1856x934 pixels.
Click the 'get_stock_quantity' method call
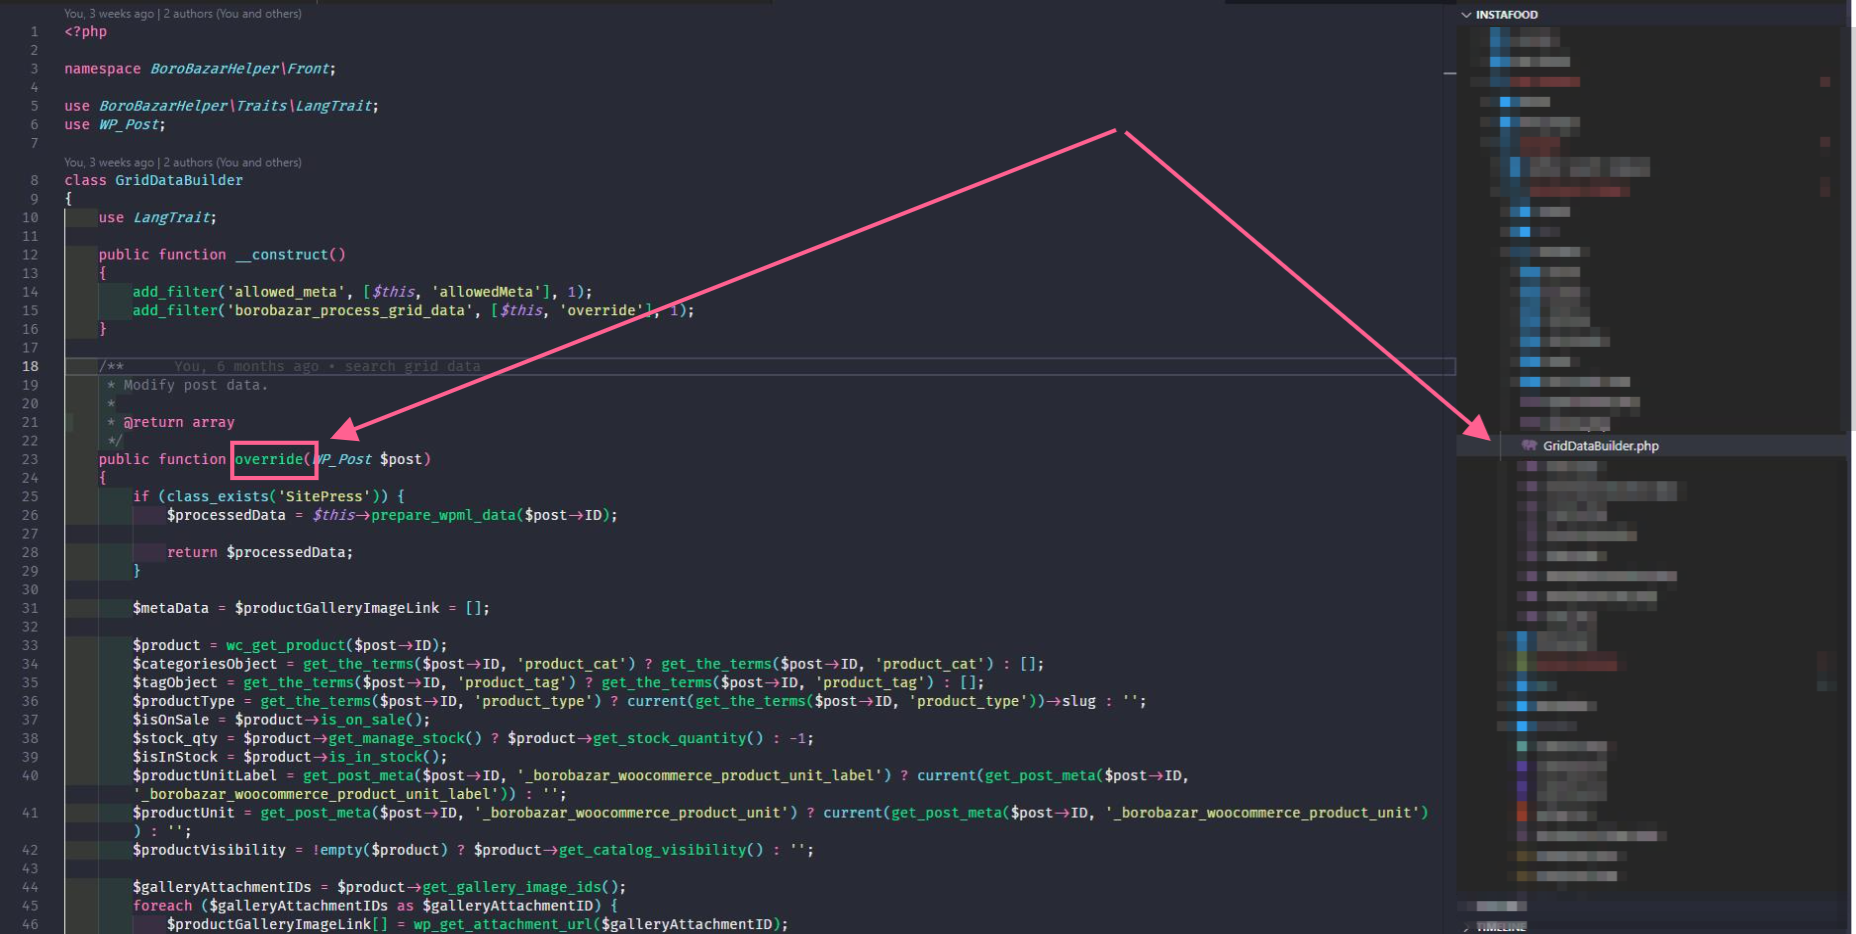(x=669, y=738)
